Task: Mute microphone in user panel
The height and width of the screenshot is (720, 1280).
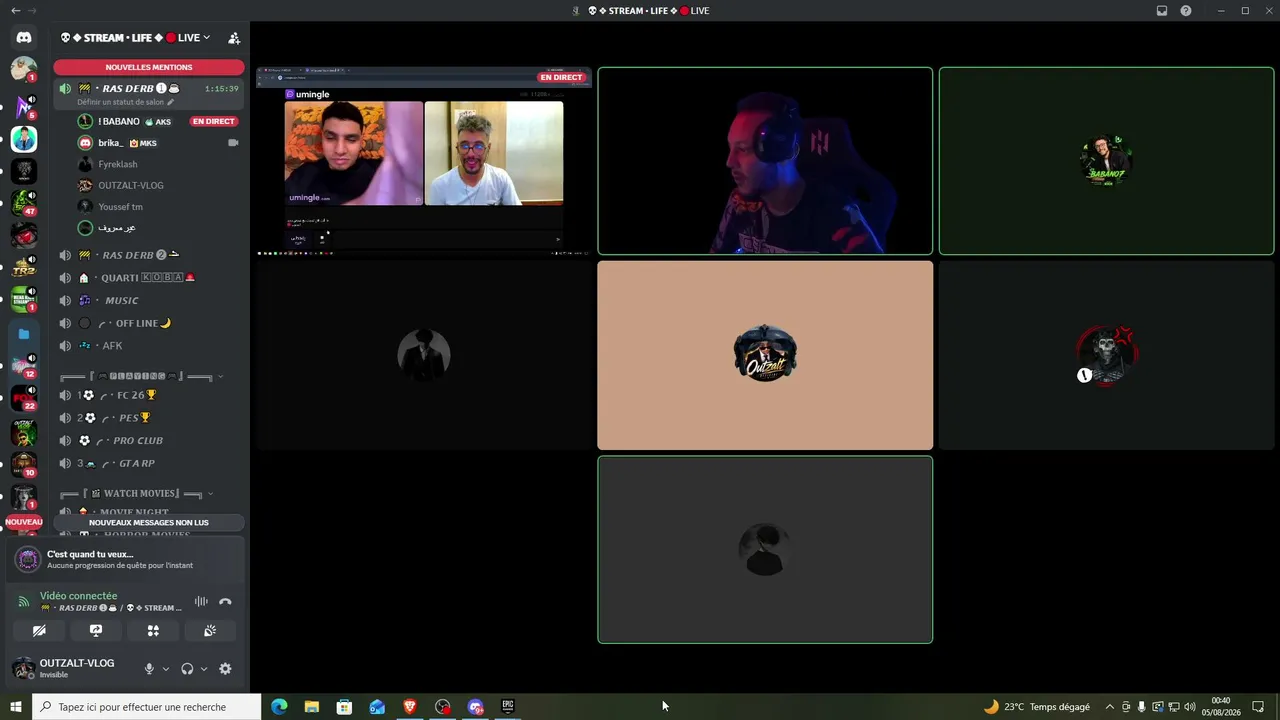Action: click(x=149, y=669)
